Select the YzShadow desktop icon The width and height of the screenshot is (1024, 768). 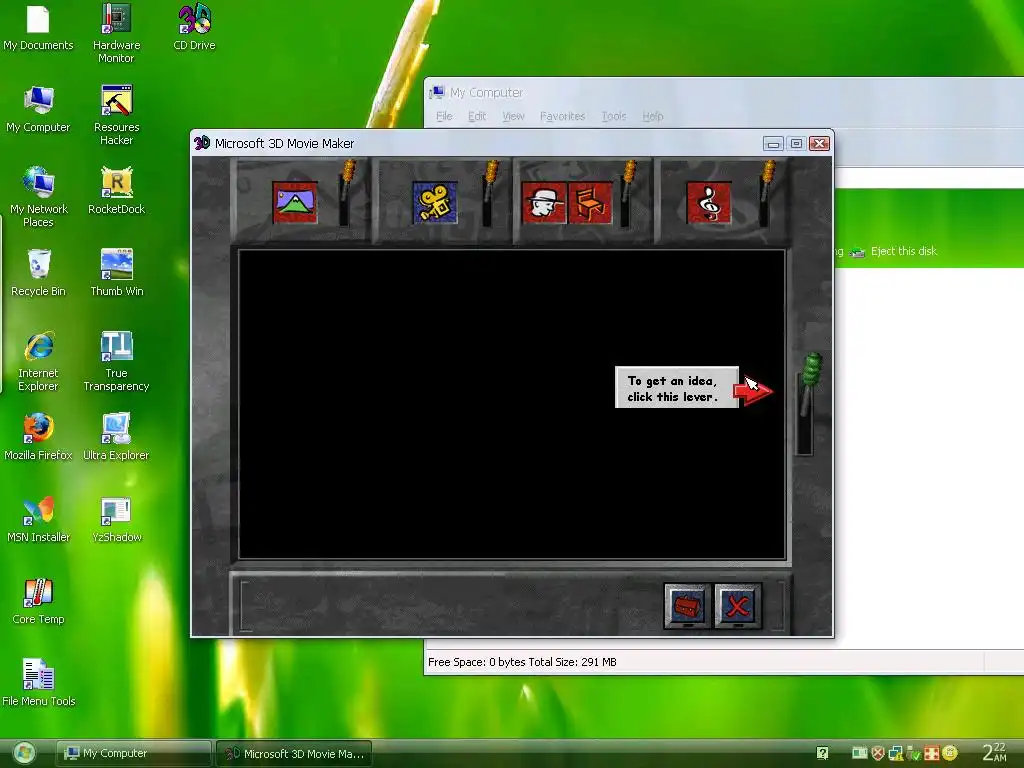tap(116, 520)
